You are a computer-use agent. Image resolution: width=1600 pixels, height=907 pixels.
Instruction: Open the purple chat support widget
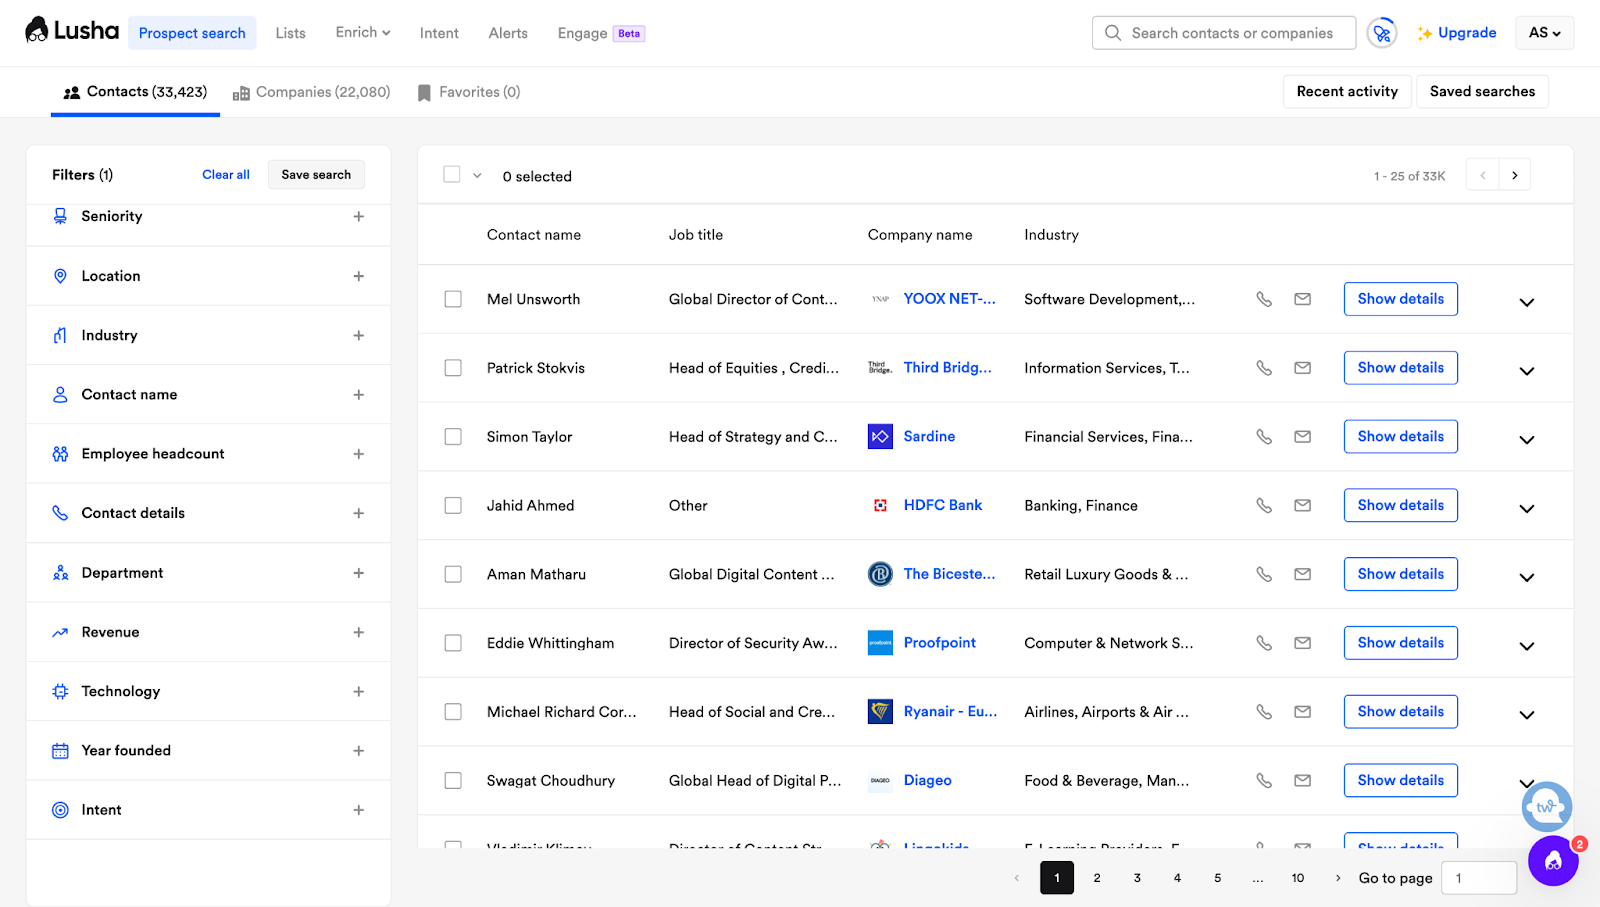click(1553, 860)
